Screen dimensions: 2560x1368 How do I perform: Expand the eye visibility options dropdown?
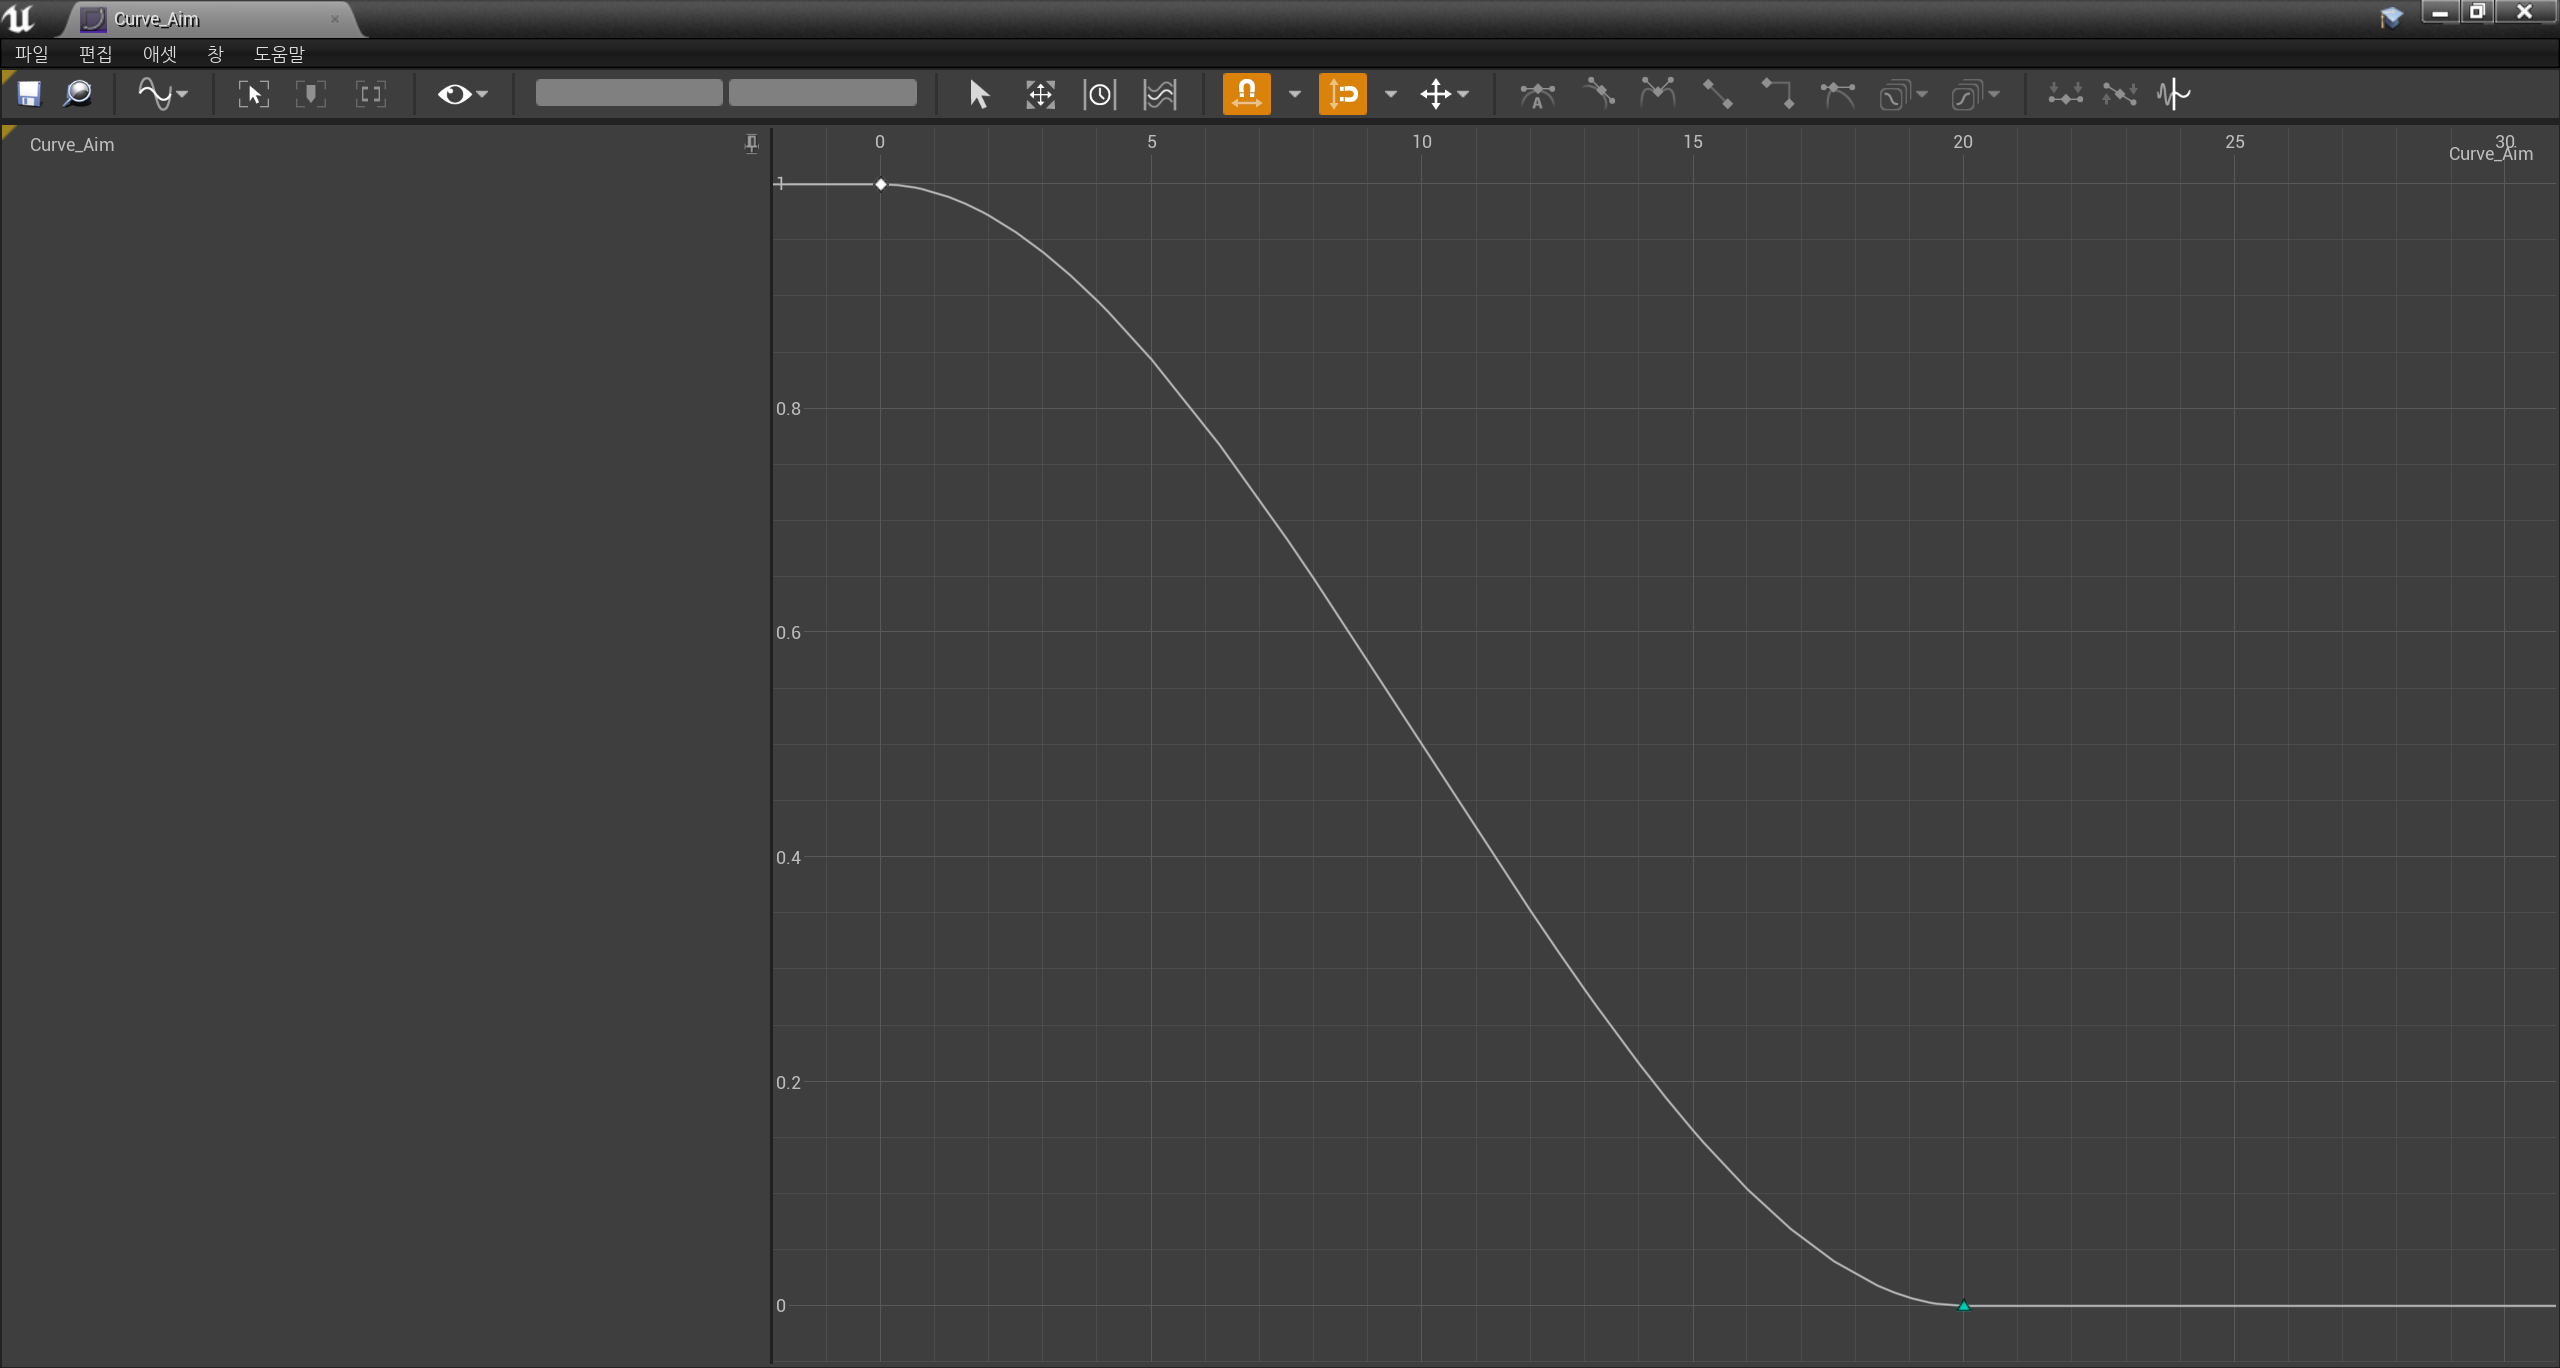(462, 94)
